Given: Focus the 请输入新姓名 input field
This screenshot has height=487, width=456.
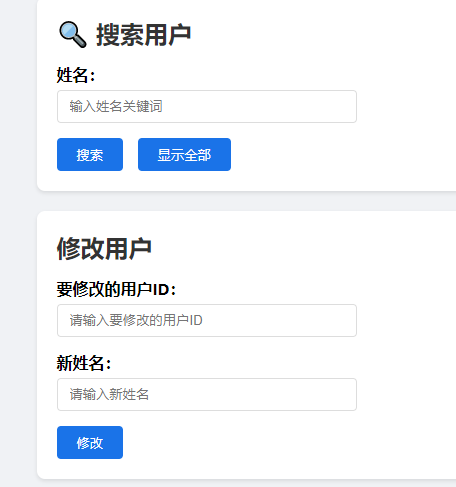Looking at the screenshot, I should click(x=207, y=394).
